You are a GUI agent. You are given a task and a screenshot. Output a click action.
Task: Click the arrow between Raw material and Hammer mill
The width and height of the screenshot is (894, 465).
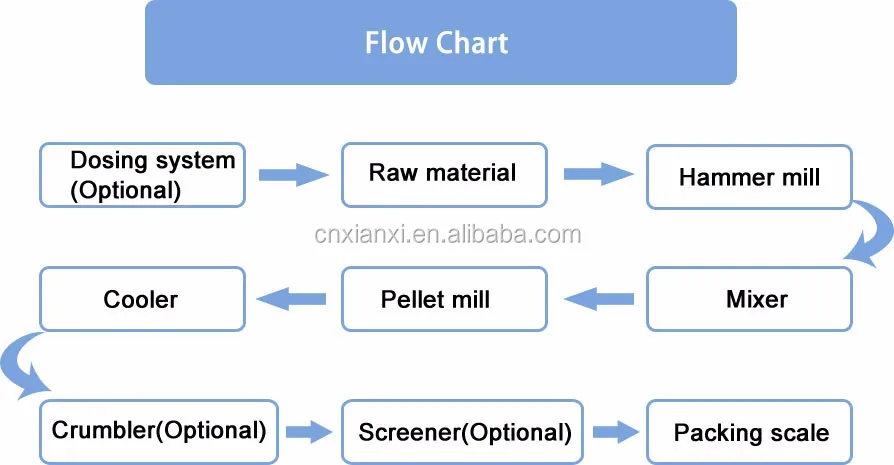[598, 175]
